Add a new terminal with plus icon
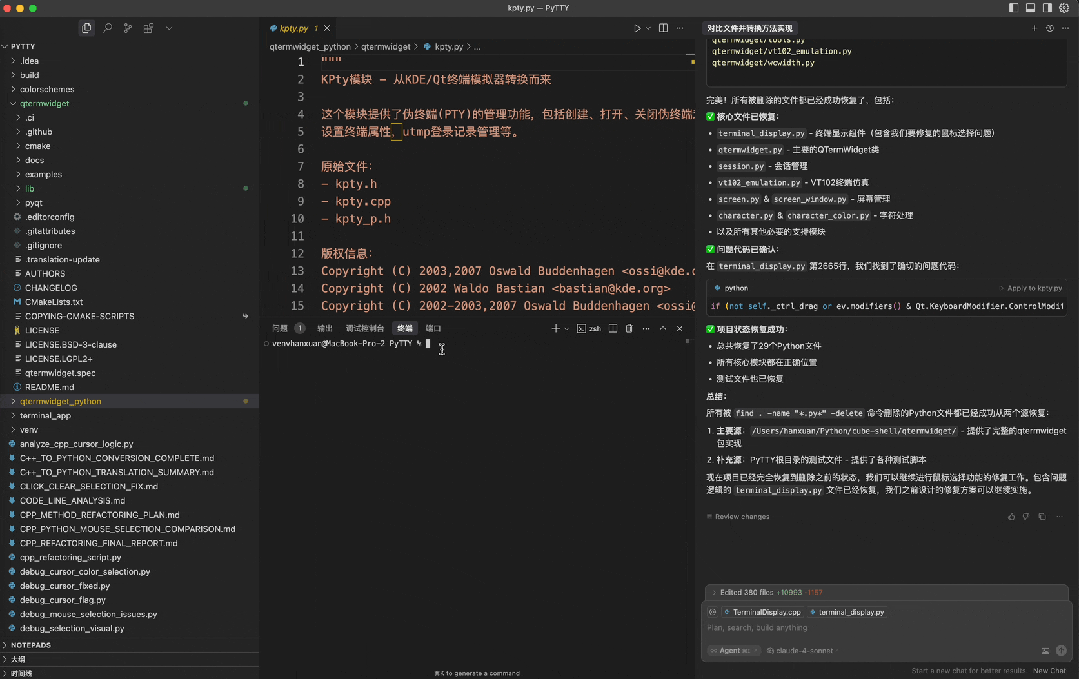Screen dimensions: 1079x679 (x=555, y=329)
